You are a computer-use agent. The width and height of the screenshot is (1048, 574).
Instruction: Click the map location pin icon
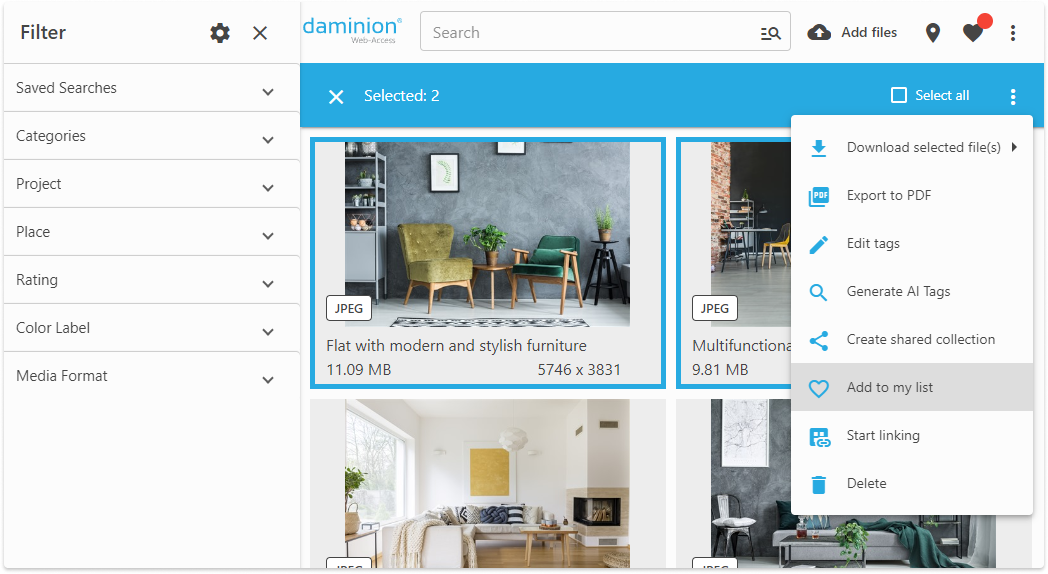[932, 33]
